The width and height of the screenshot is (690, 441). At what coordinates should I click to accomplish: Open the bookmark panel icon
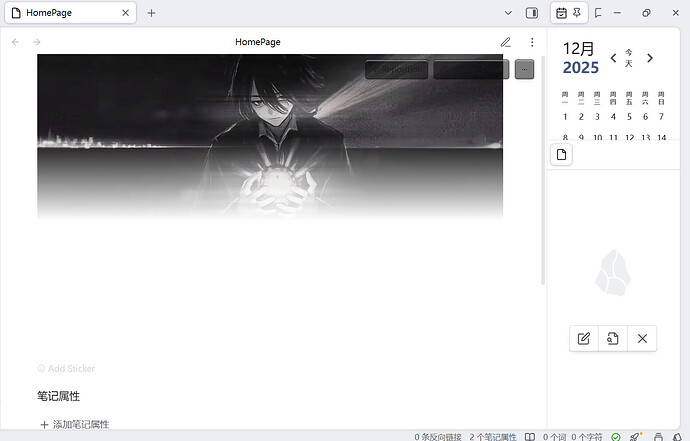coord(597,13)
